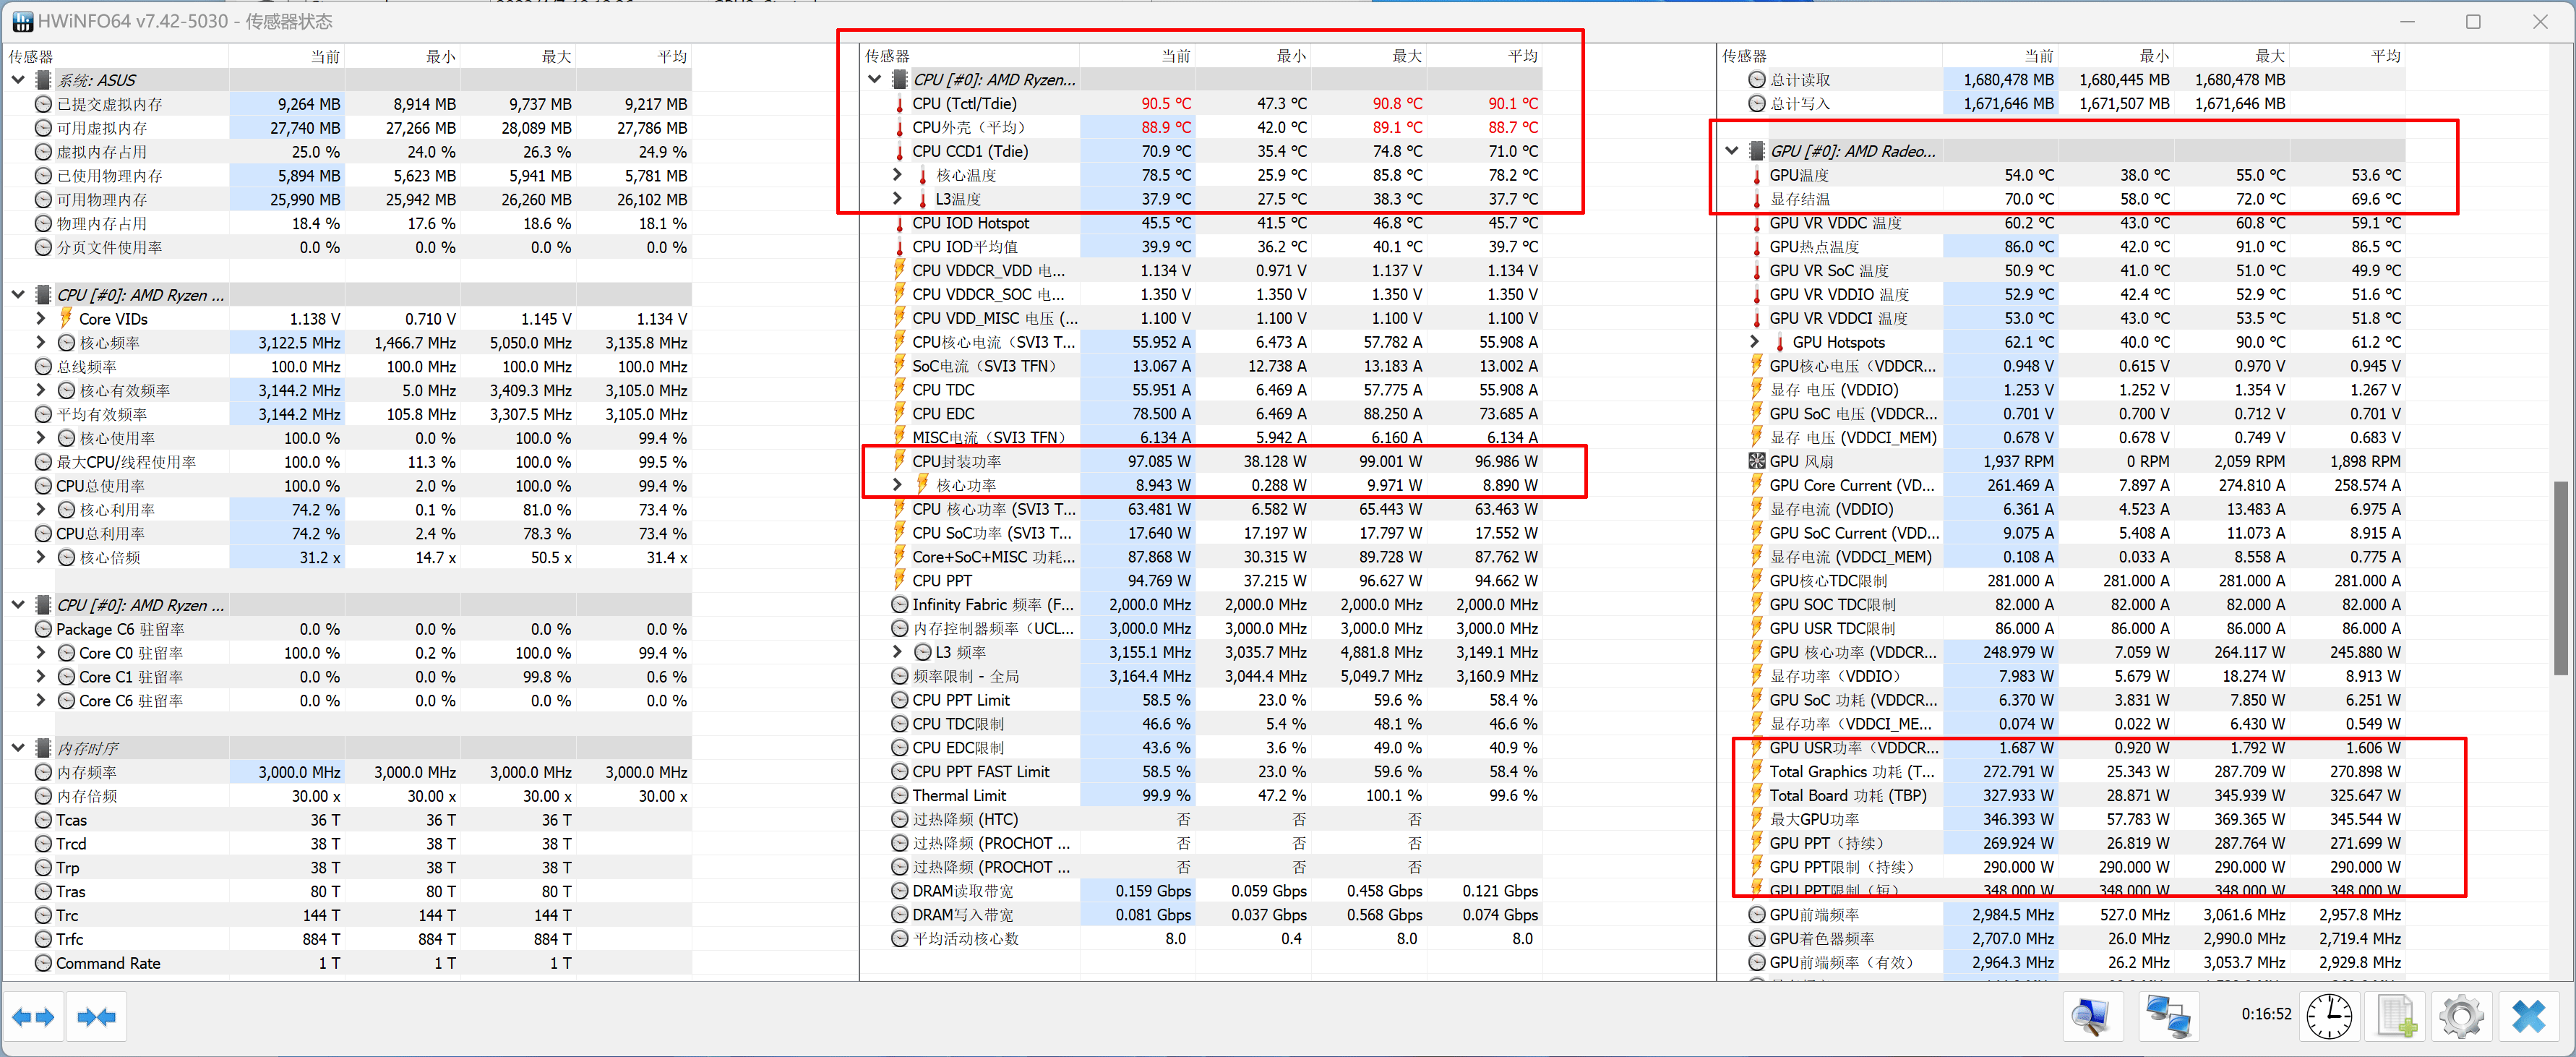Expand the 核心功率 row
The height and width of the screenshot is (1057, 2576).
tap(897, 485)
